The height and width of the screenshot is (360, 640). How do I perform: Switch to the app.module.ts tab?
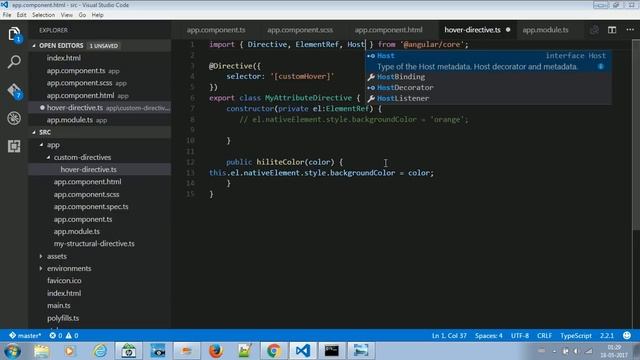click(545, 30)
